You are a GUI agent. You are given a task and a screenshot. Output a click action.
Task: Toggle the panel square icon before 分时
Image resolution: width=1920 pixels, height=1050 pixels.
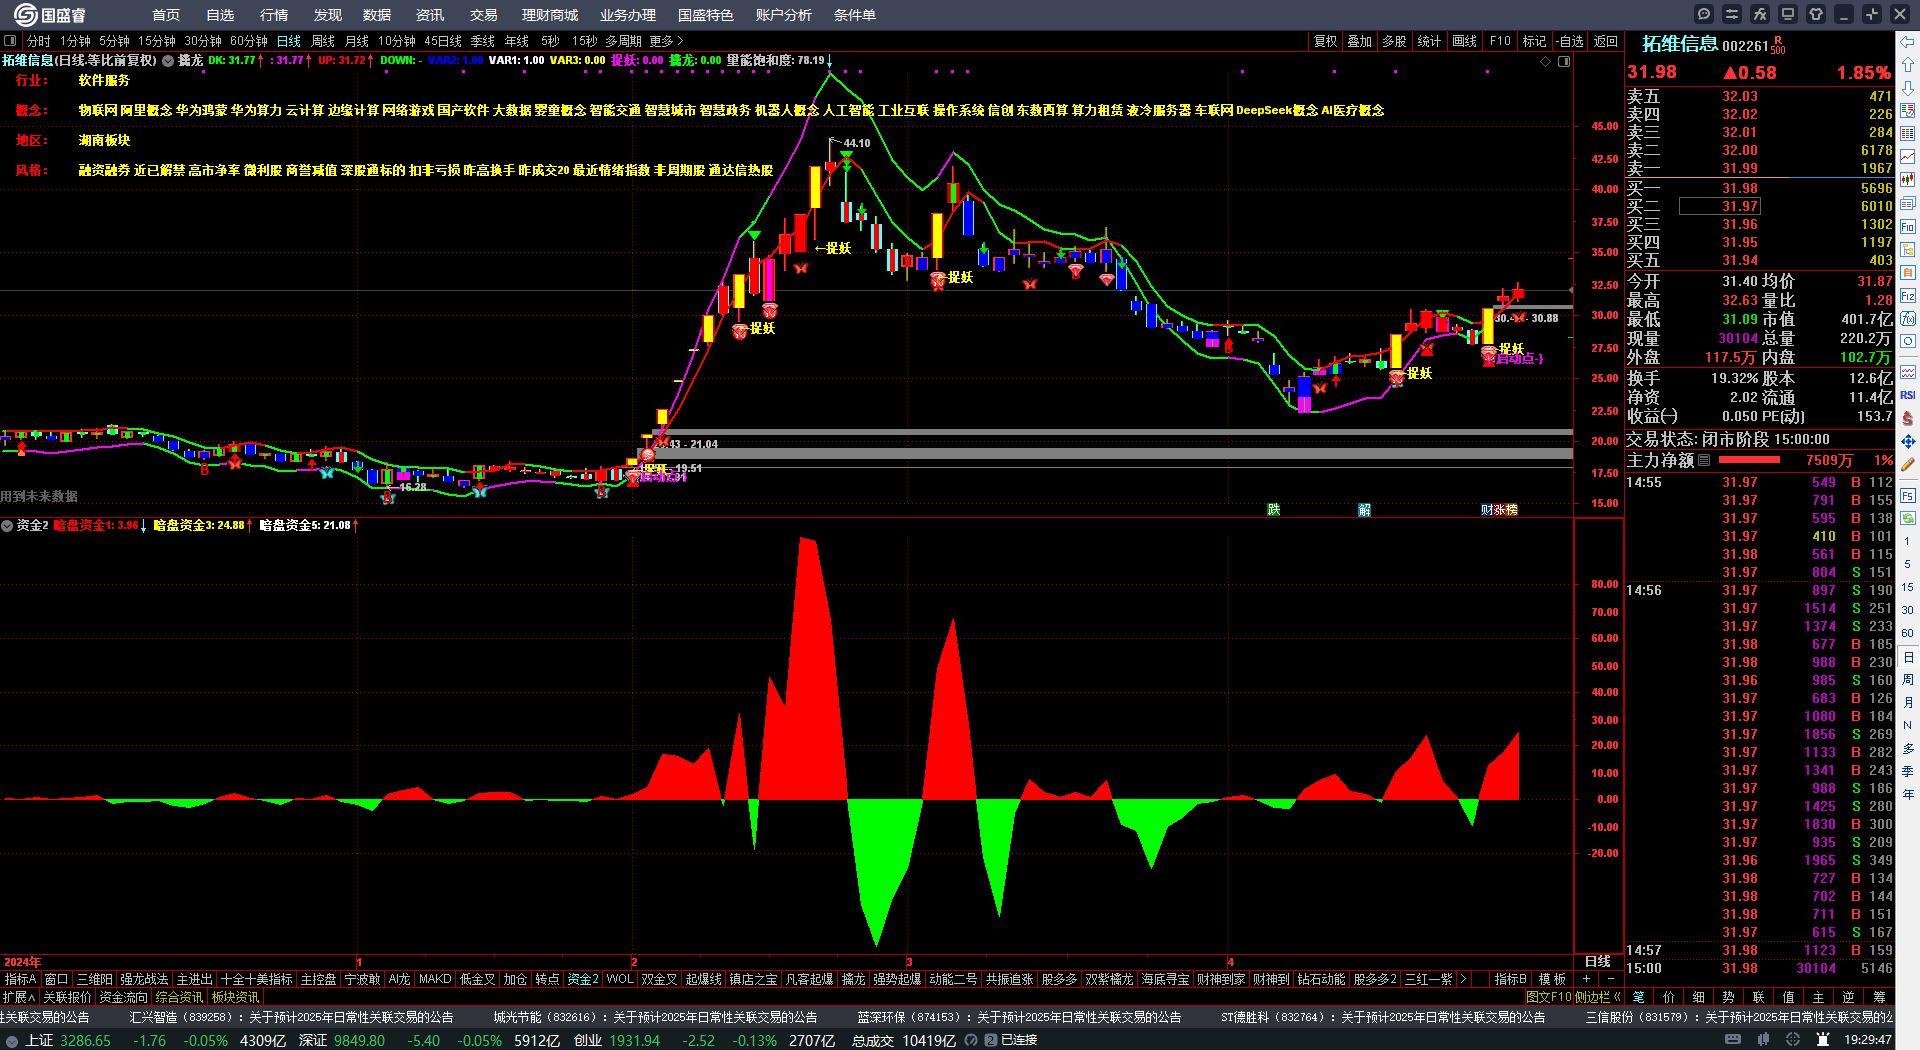click(10, 41)
